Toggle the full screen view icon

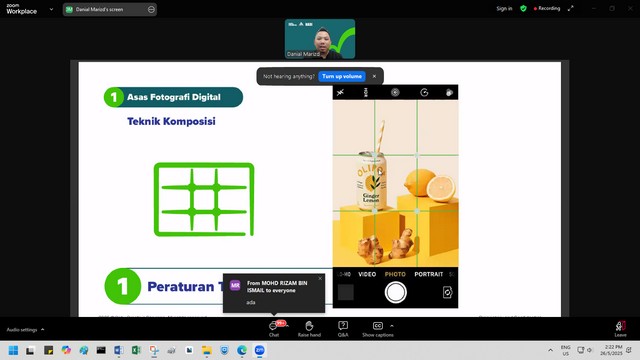pyautogui.click(x=571, y=9)
